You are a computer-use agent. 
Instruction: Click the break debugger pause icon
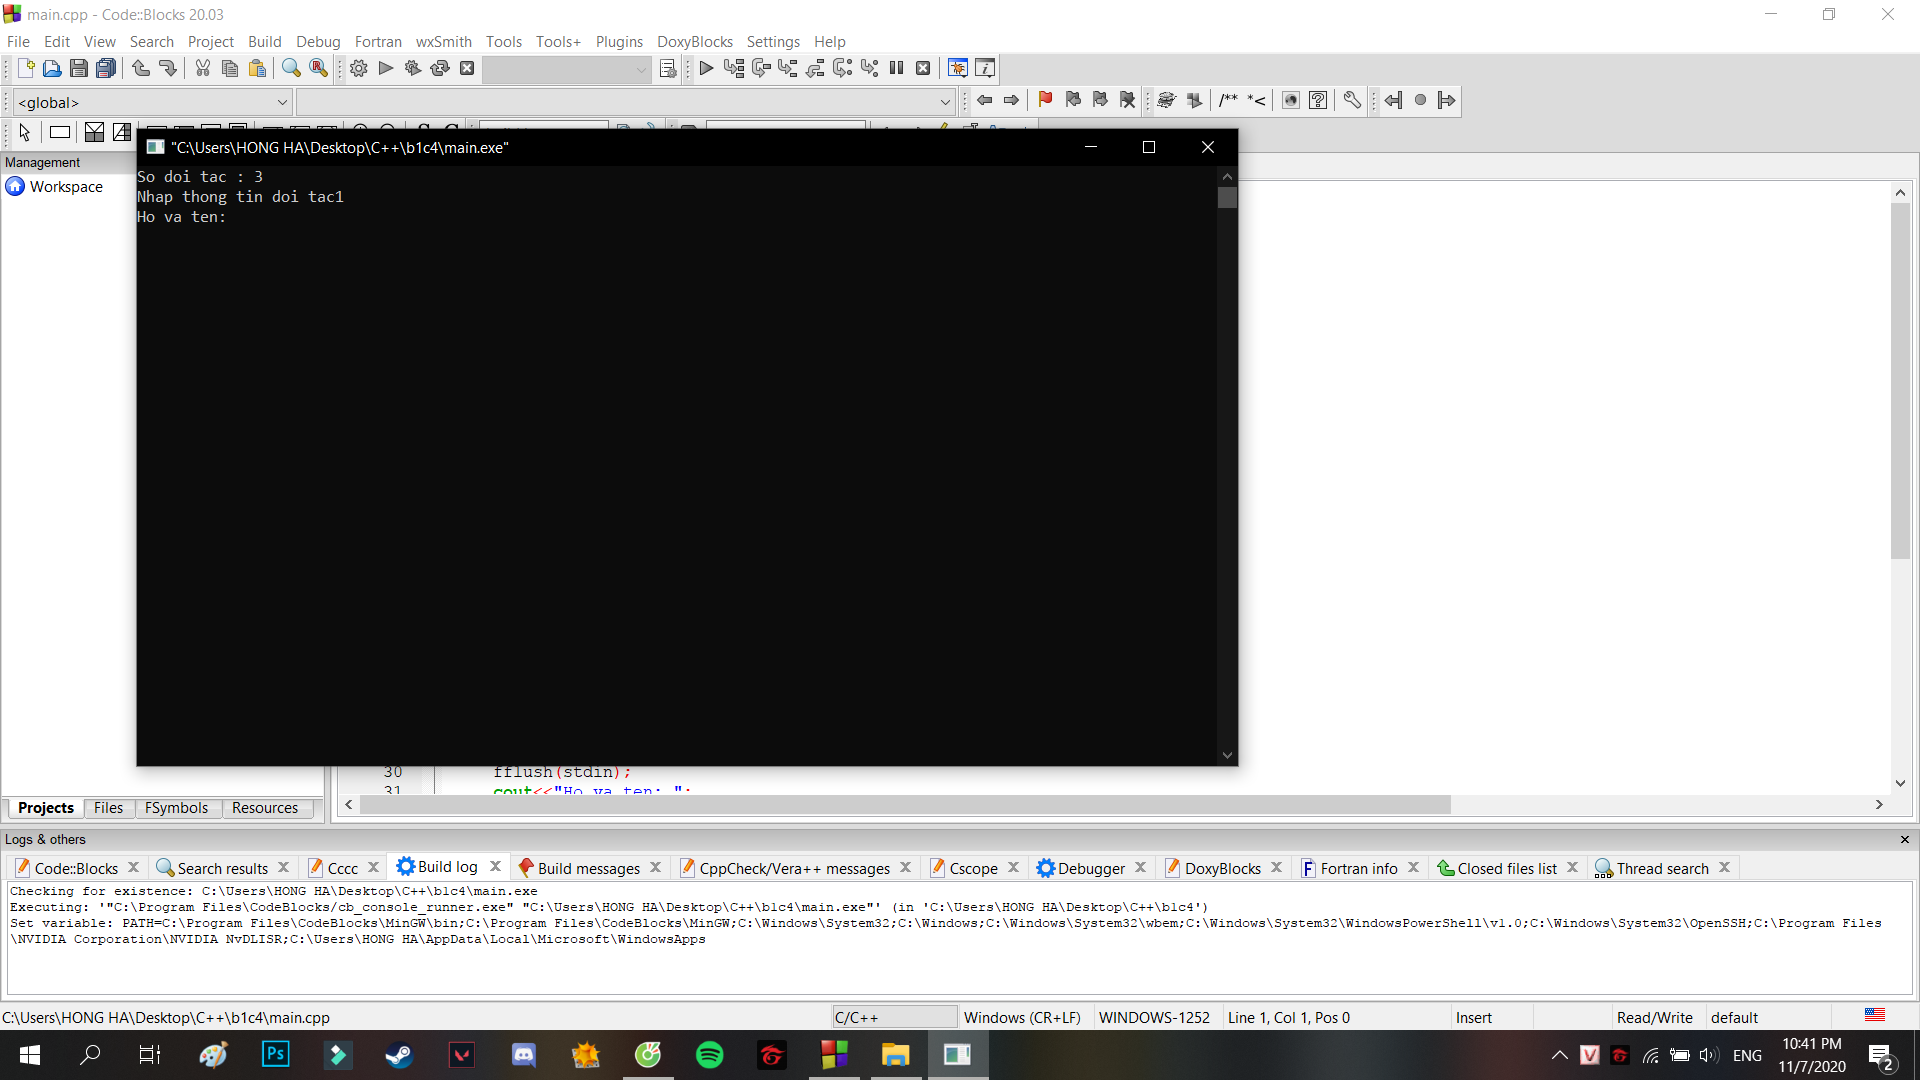coord(897,68)
